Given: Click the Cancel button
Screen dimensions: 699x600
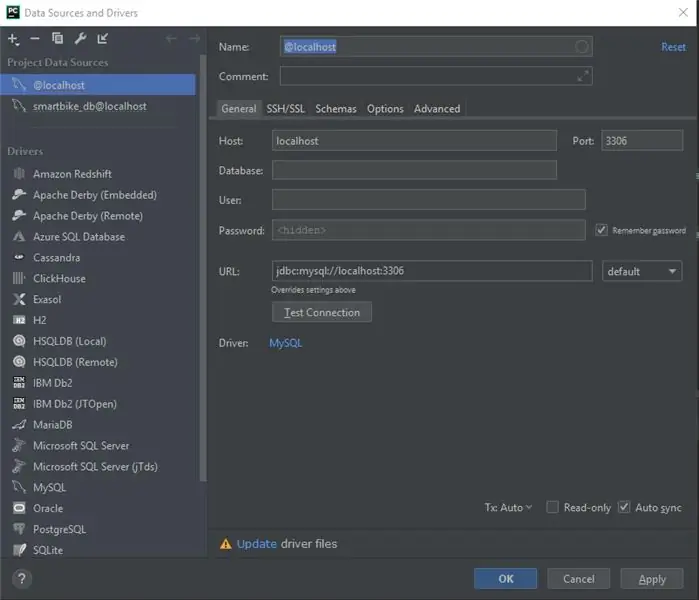Looking at the screenshot, I should click(579, 579).
